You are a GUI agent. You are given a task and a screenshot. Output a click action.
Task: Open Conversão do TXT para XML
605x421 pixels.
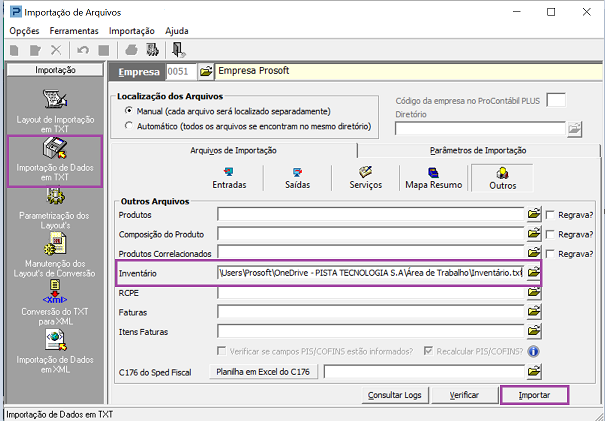point(55,303)
